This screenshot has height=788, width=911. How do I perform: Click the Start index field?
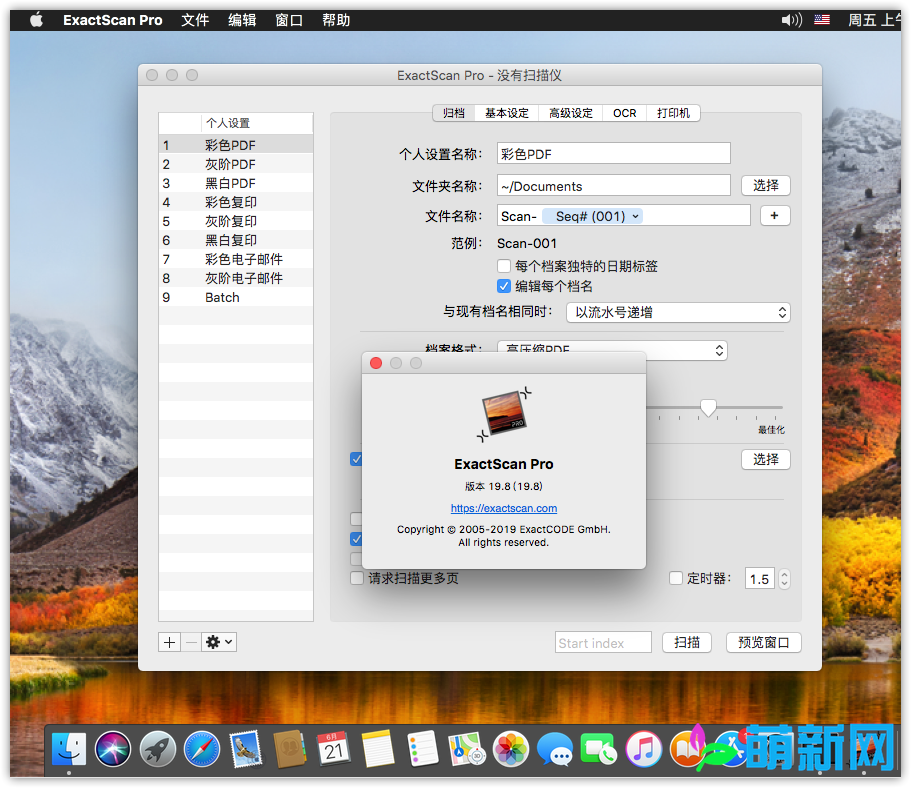[603, 643]
